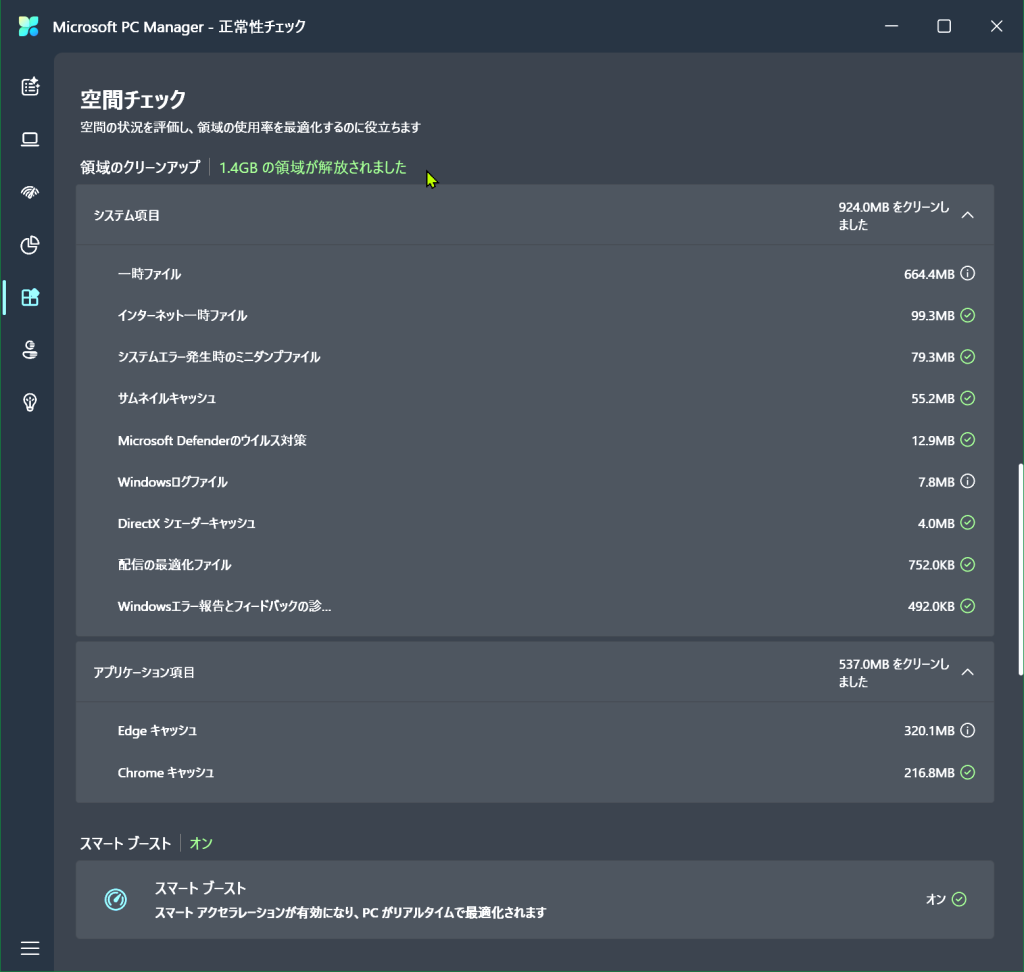
Task: Click the 1.4GB の領域が解放されました text
Action: tap(313, 168)
